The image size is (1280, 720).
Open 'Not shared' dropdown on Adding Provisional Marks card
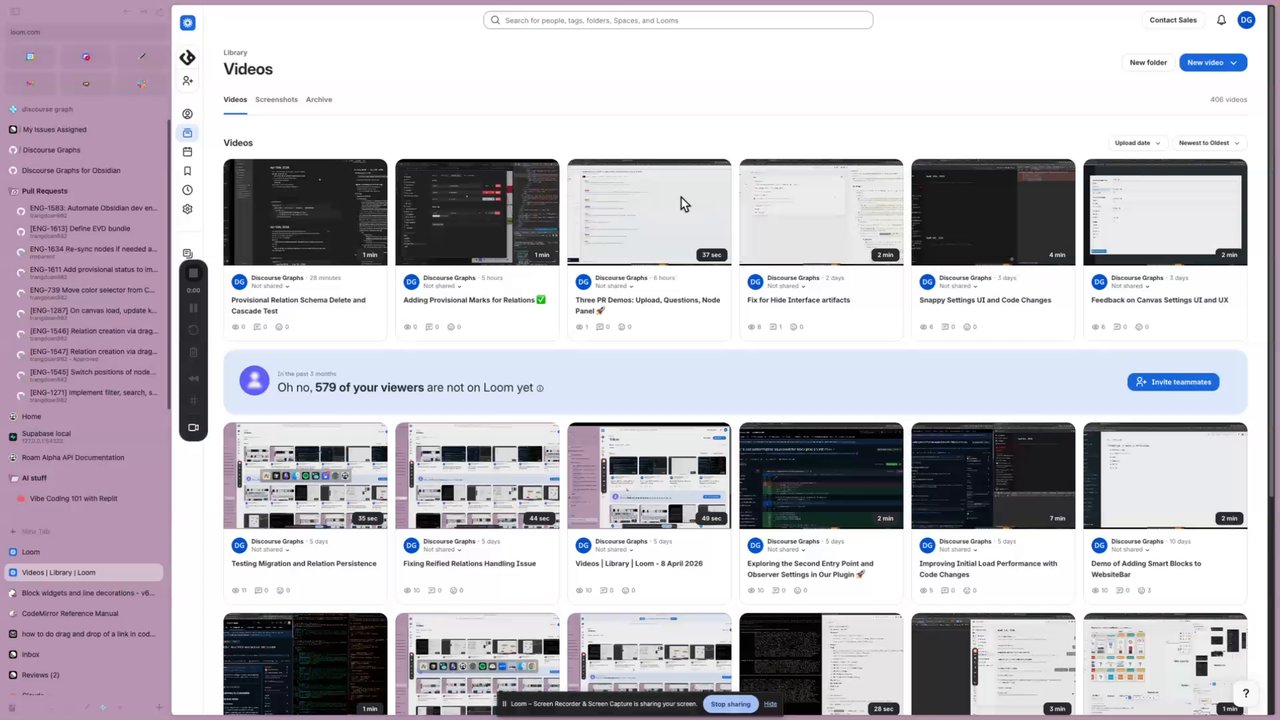click(x=442, y=286)
